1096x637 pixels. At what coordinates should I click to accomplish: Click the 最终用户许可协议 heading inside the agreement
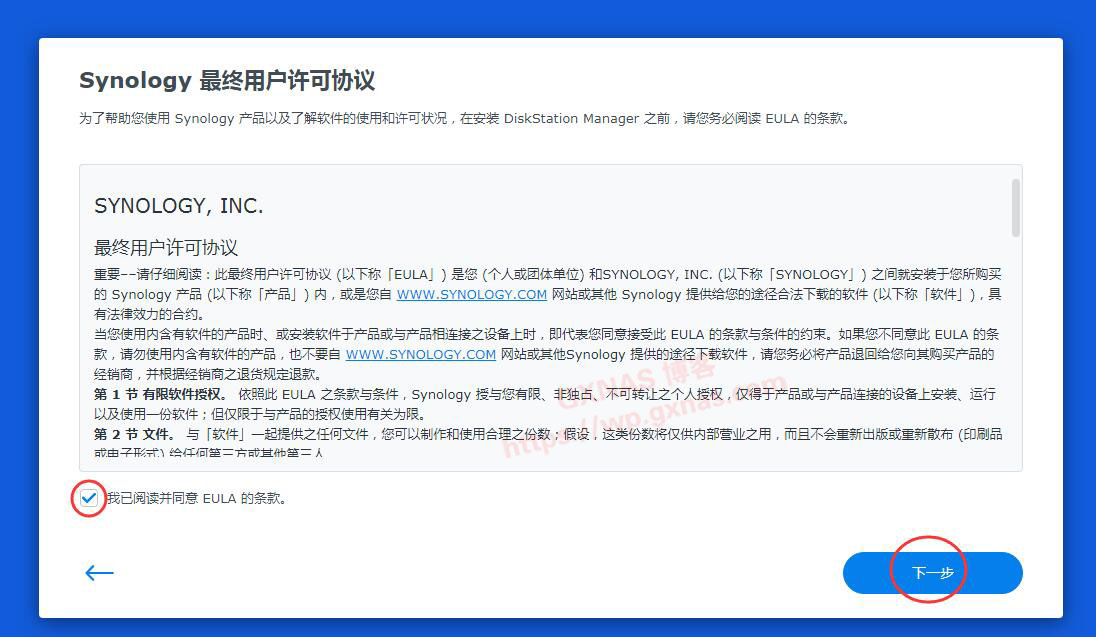click(166, 247)
